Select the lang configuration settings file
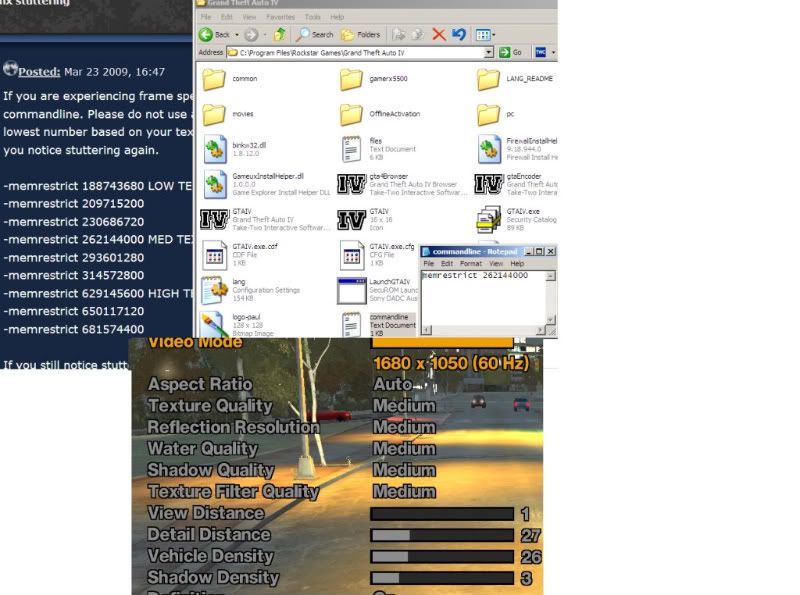The image size is (800, 595). (x=250, y=290)
